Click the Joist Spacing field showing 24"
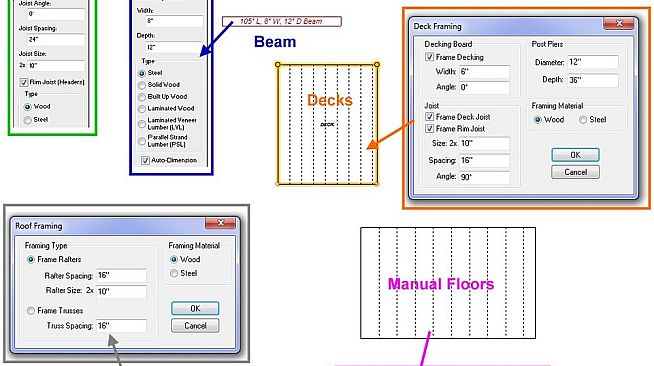Viewport: 654px width, 366px height. click(56, 40)
